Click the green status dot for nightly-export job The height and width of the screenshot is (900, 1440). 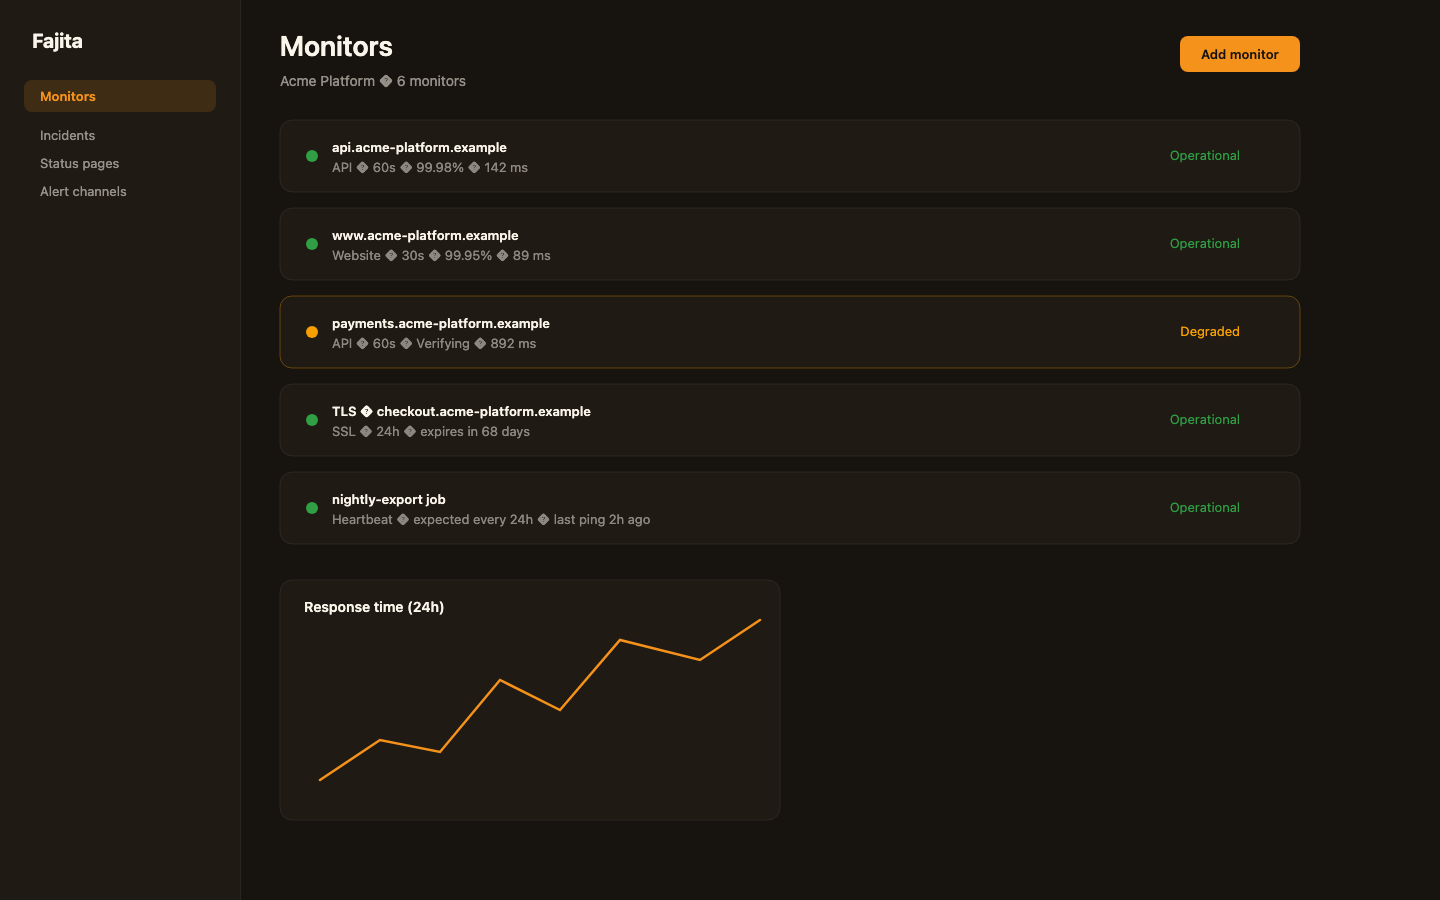pos(312,508)
